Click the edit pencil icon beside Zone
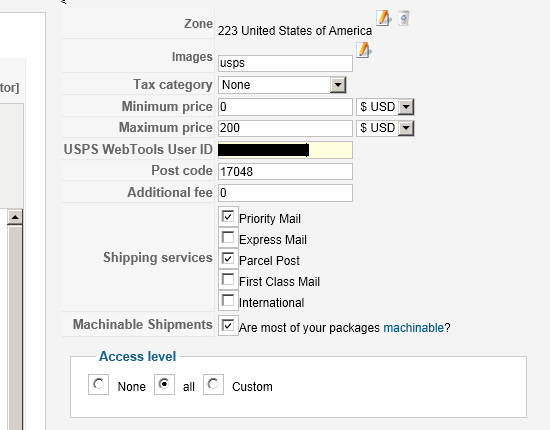This screenshot has height=430, width=550. pyautogui.click(x=384, y=18)
